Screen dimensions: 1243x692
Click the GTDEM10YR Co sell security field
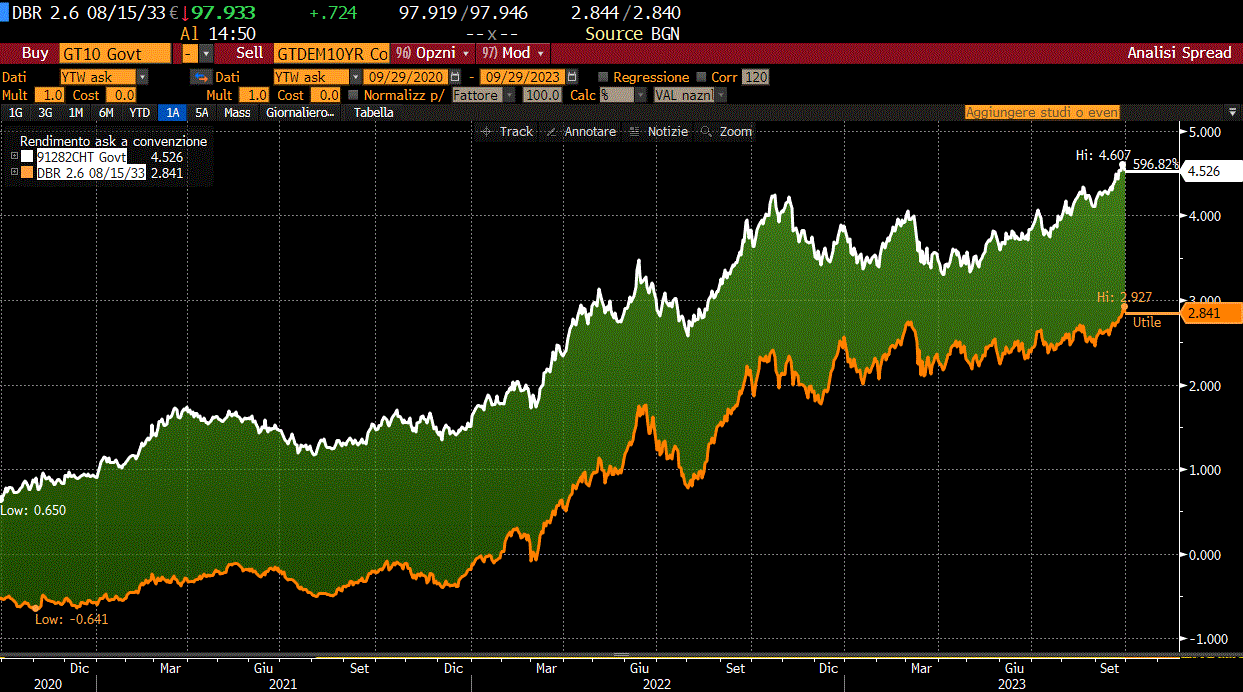[332, 53]
